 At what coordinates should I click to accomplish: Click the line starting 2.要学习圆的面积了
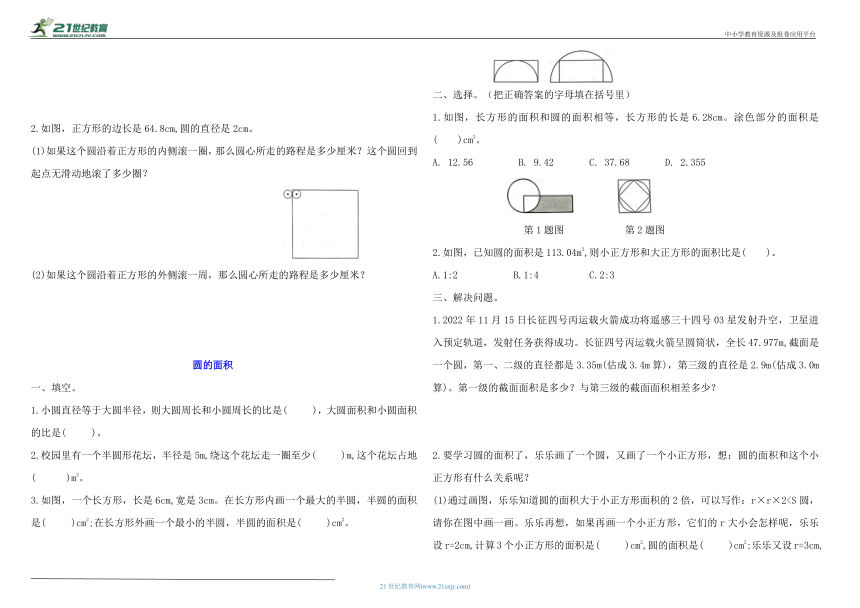pyautogui.click(x=626, y=455)
